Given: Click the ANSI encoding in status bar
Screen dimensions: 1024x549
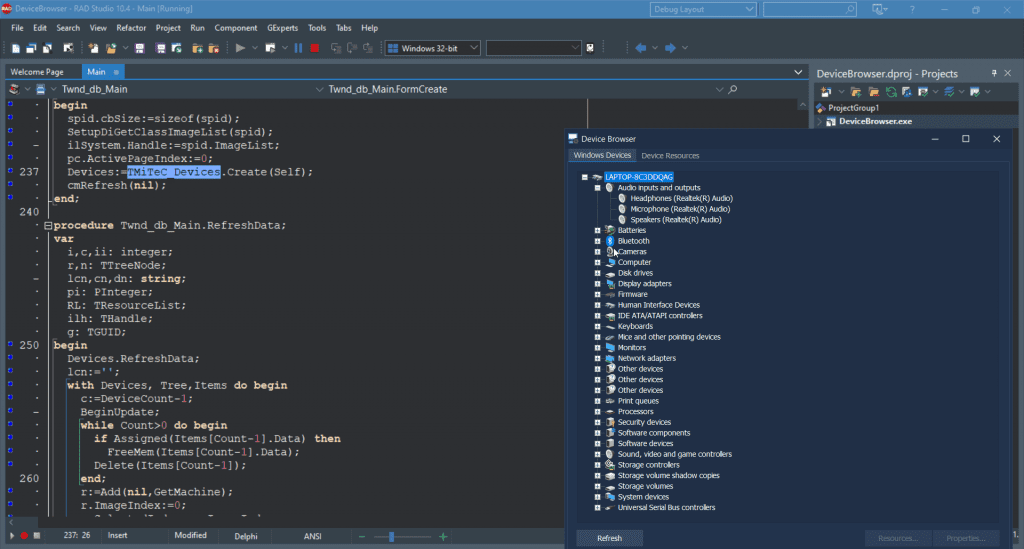Looking at the screenshot, I should pos(313,536).
